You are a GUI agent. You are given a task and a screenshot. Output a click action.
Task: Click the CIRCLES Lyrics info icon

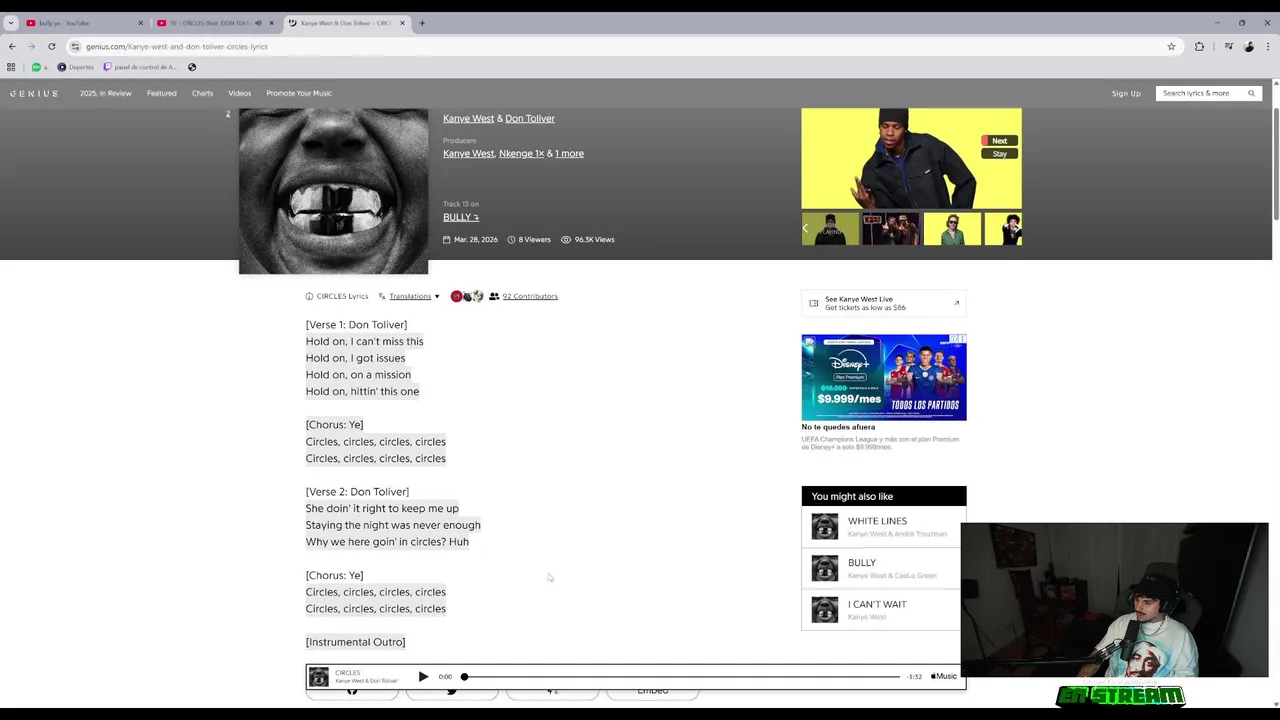(x=309, y=296)
